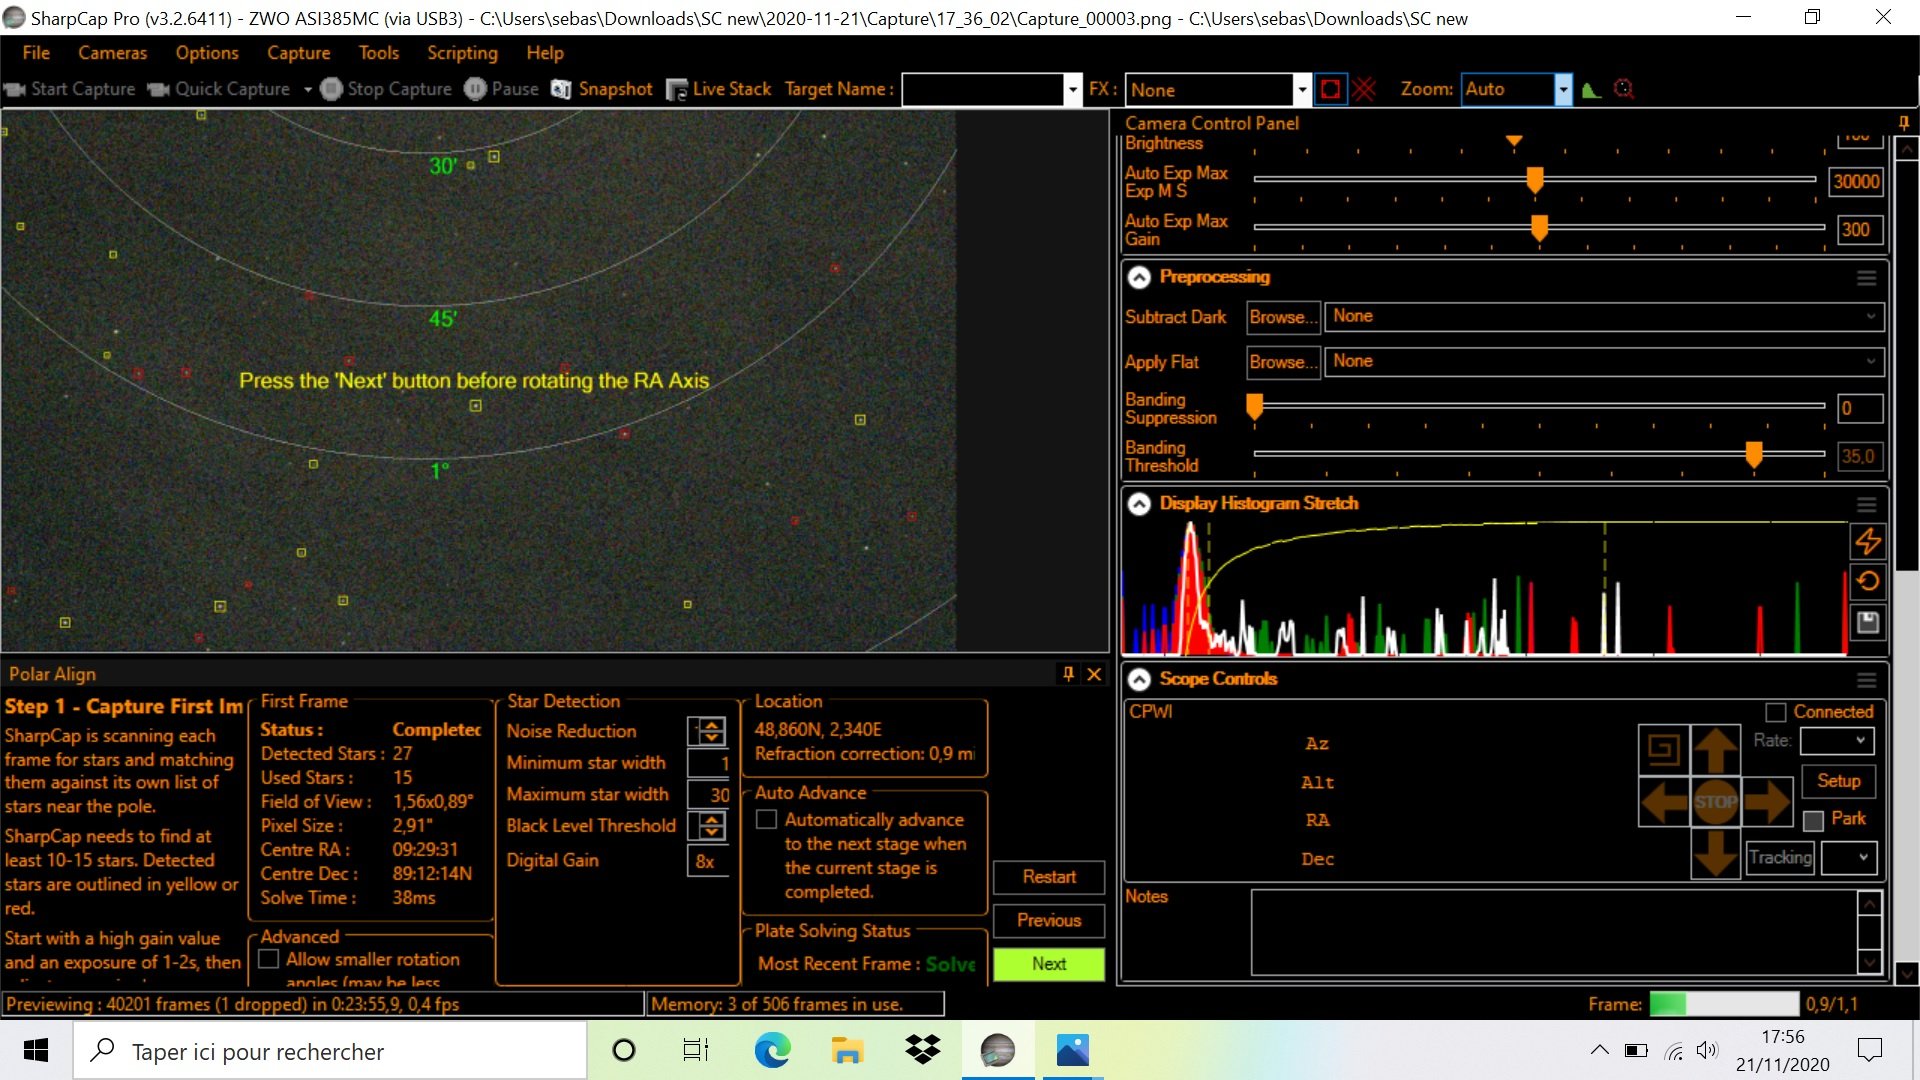Click the Notes text field
The width and height of the screenshot is (1920, 1080).
point(1555,933)
